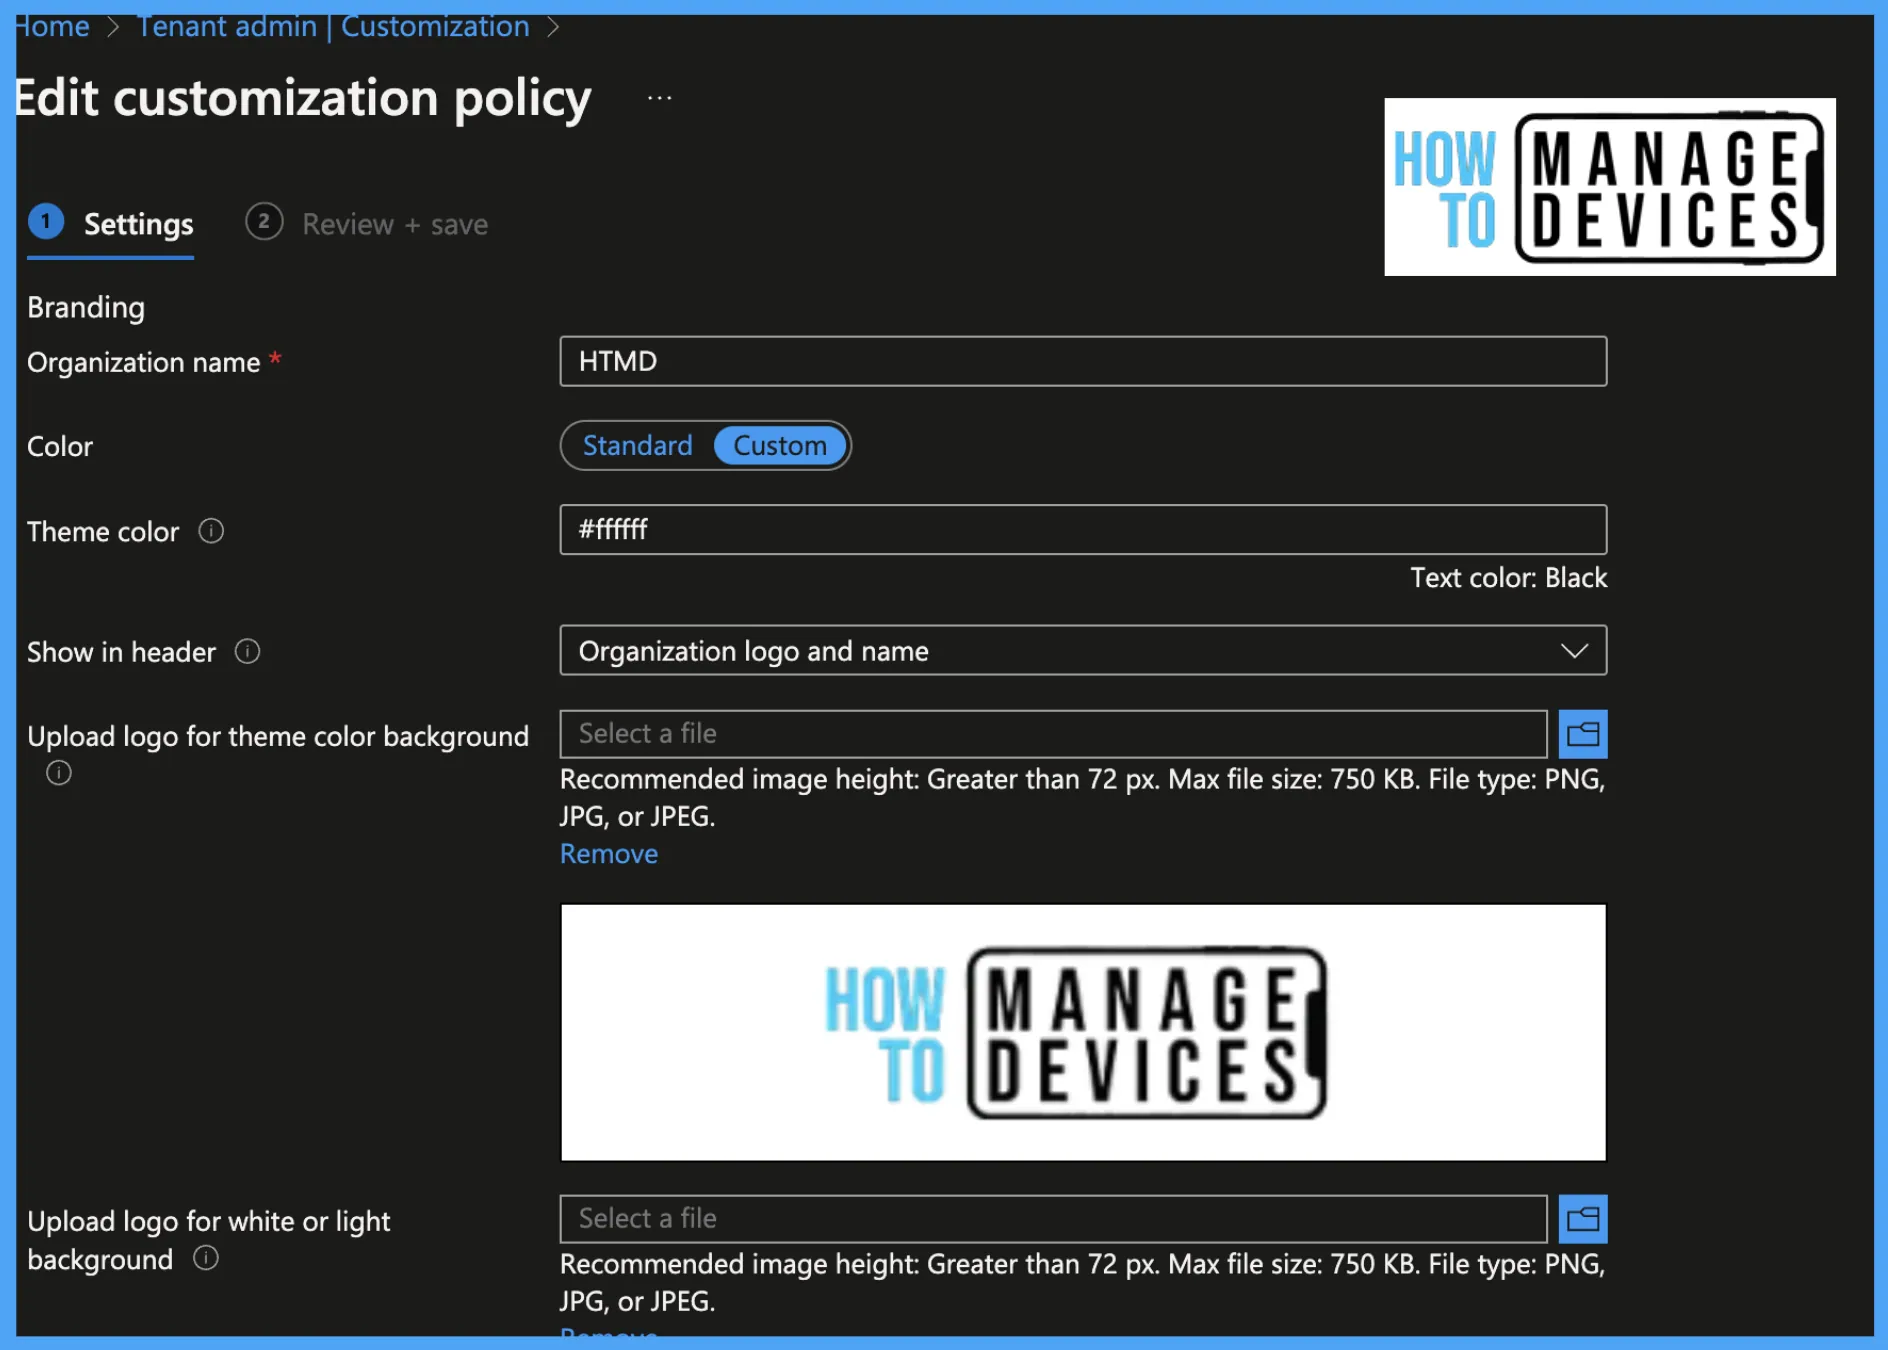Viewport: 1888px width, 1350px height.
Task: Click the Organization name label
Action: (144, 362)
